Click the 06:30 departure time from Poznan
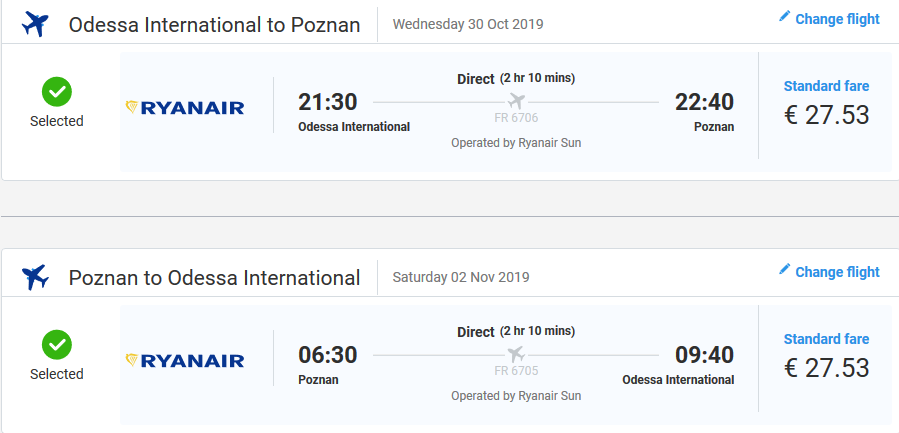This screenshot has height=433, width=899. tap(328, 355)
